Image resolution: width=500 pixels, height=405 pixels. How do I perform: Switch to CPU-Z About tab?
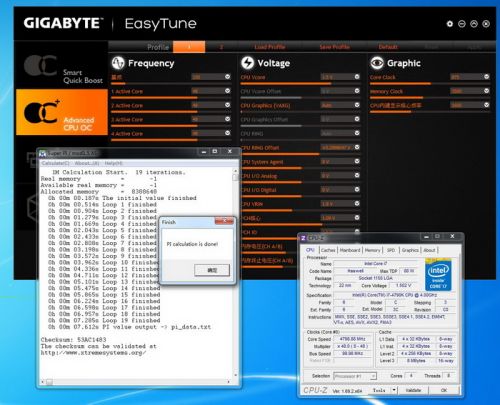(x=429, y=250)
